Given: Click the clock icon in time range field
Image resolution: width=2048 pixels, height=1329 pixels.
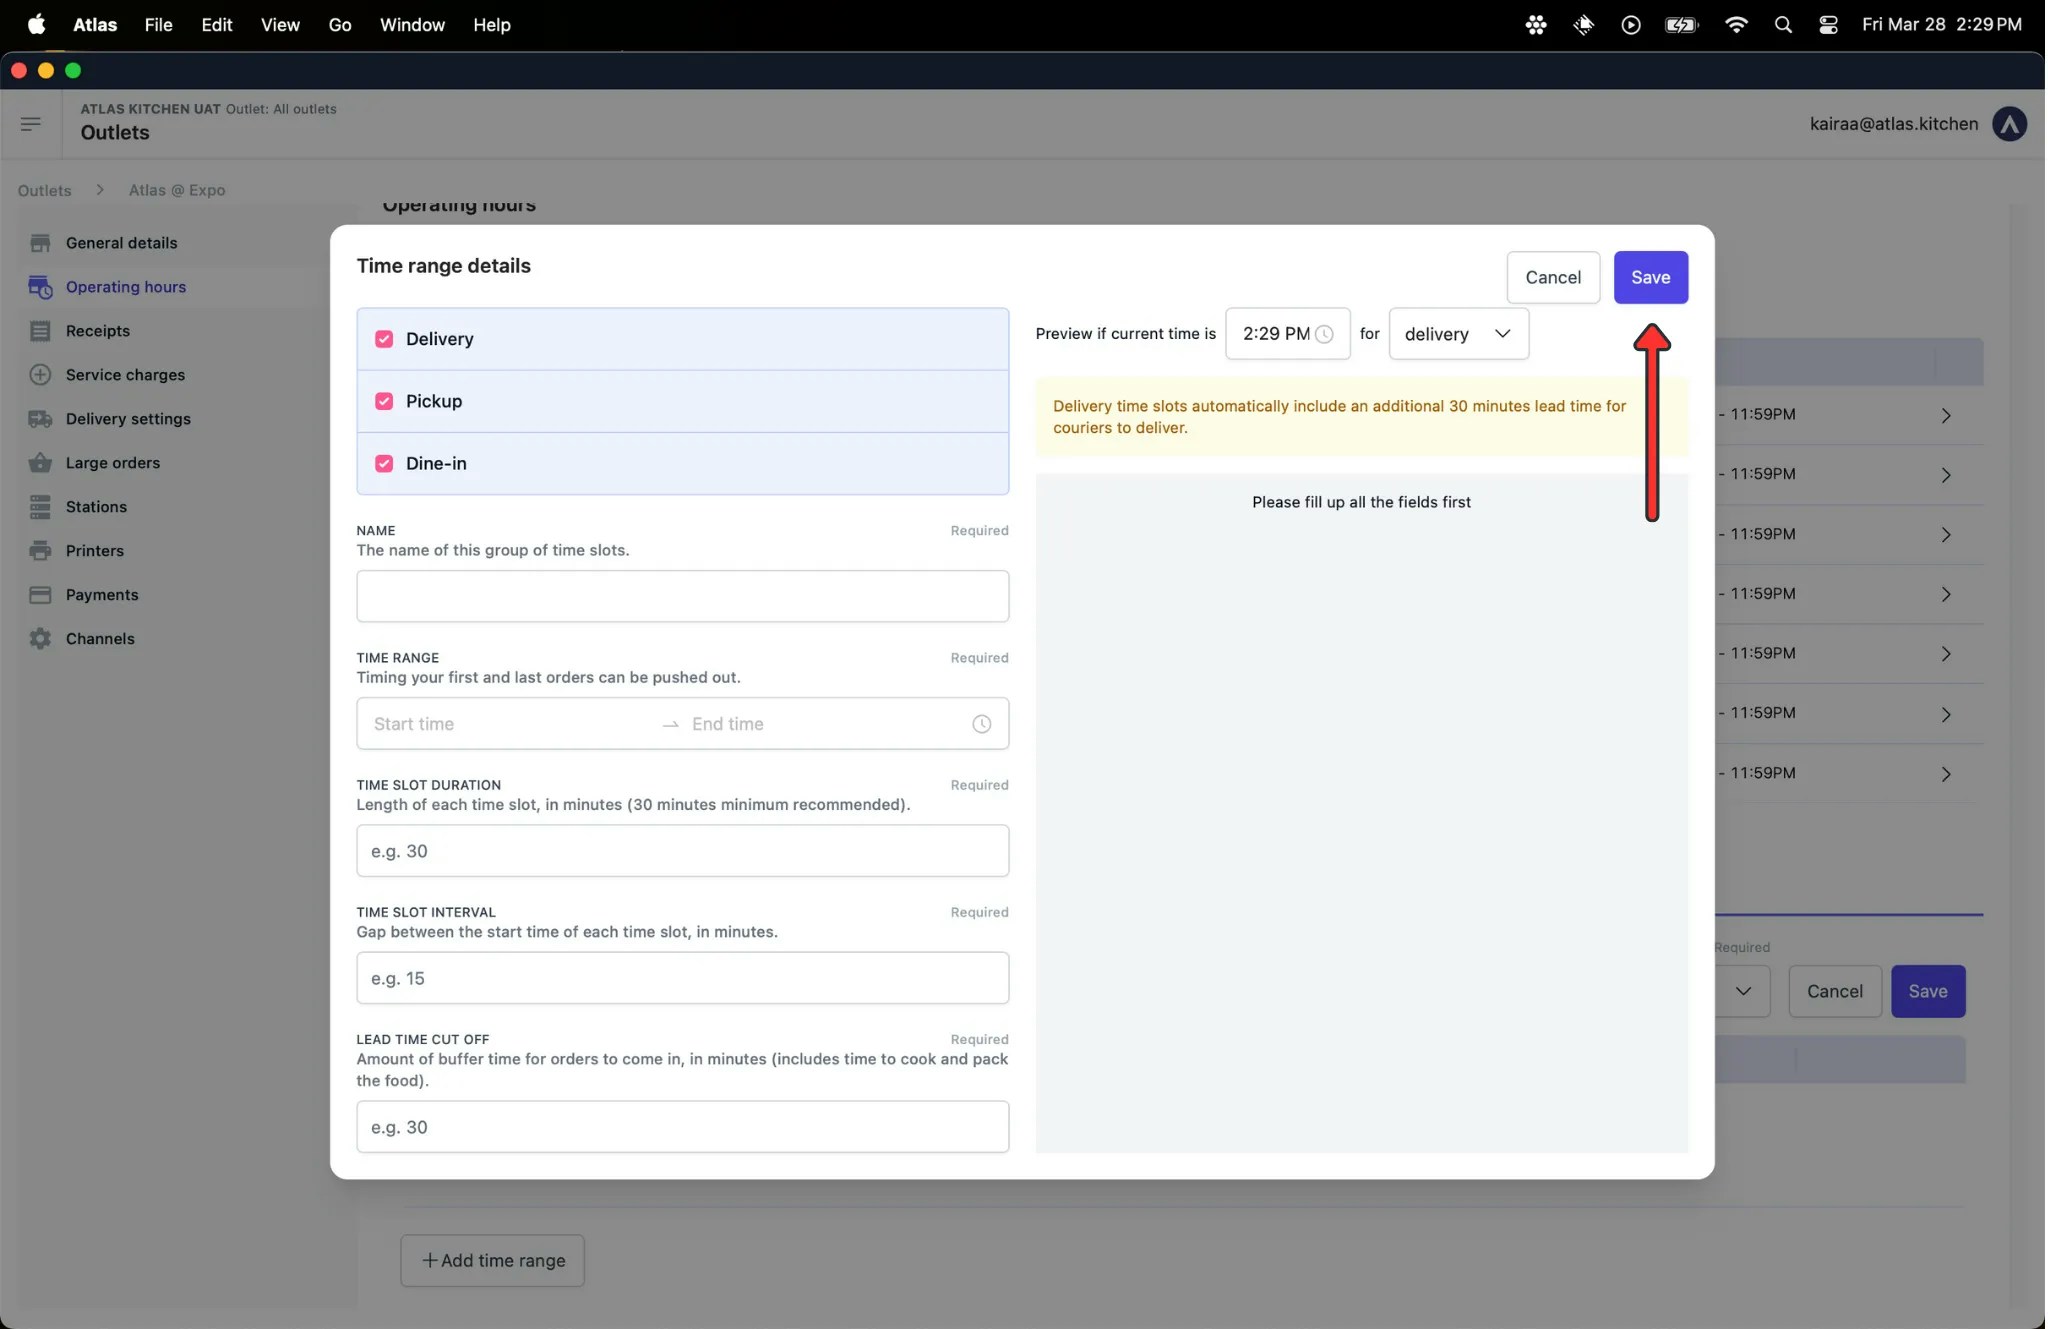Looking at the screenshot, I should 981,724.
